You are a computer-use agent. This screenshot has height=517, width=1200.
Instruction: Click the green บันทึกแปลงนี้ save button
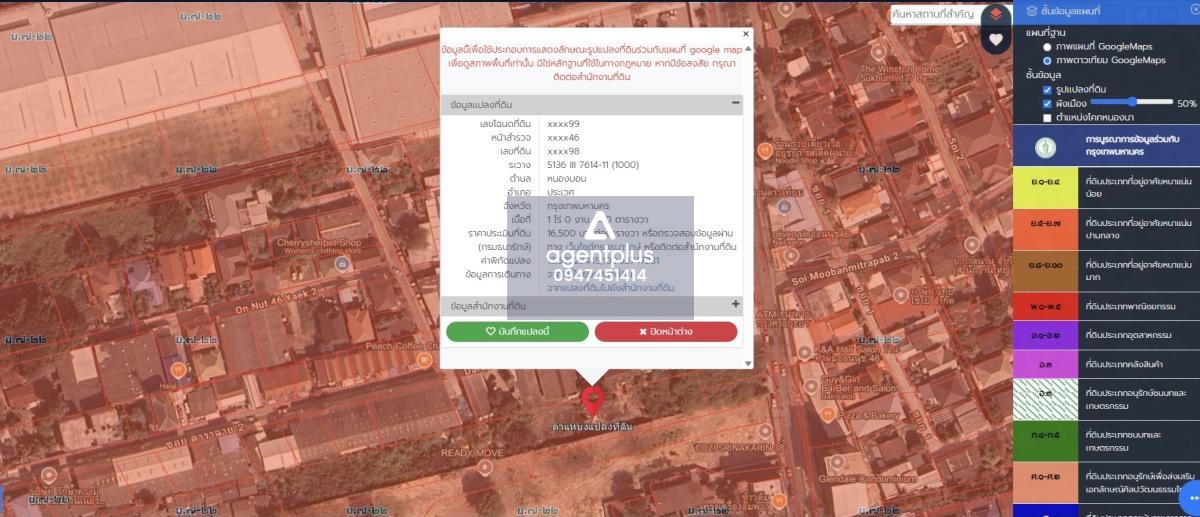[x=517, y=331]
